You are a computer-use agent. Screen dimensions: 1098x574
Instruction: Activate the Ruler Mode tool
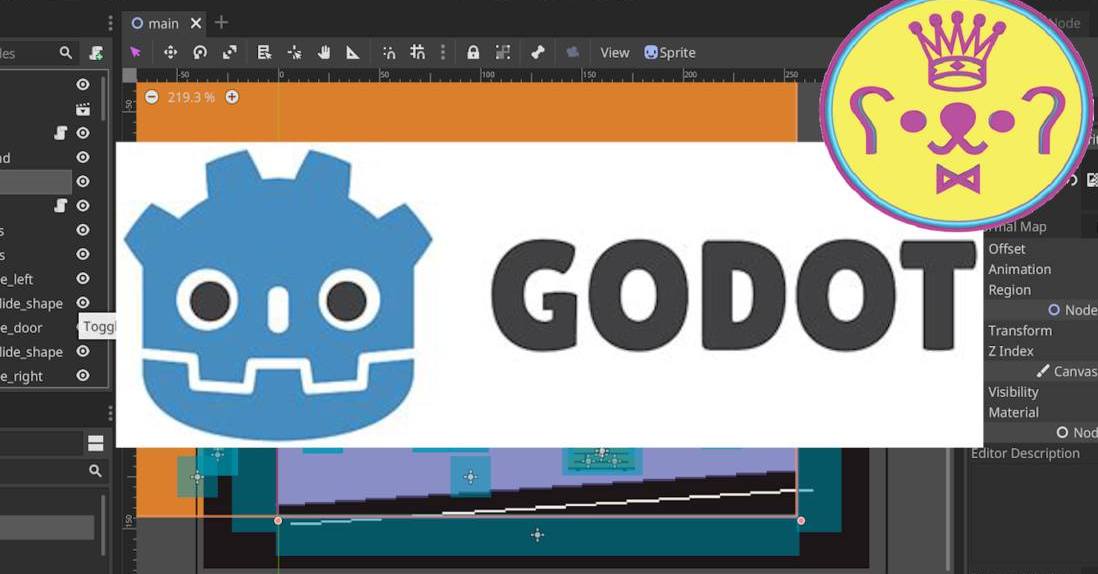[x=353, y=52]
